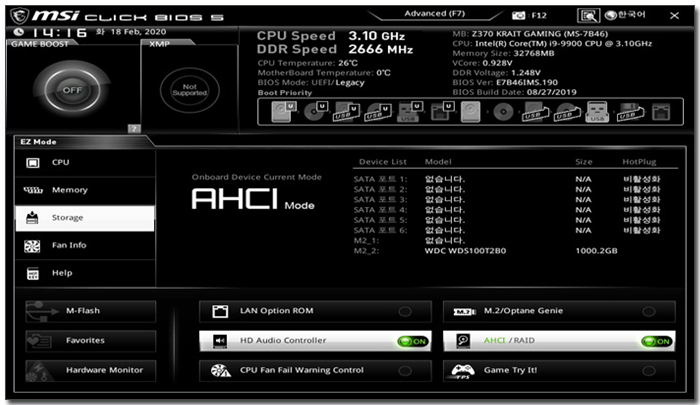Open the Fan Info section
Screen dimensions: 700x405
tap(85, 246)
